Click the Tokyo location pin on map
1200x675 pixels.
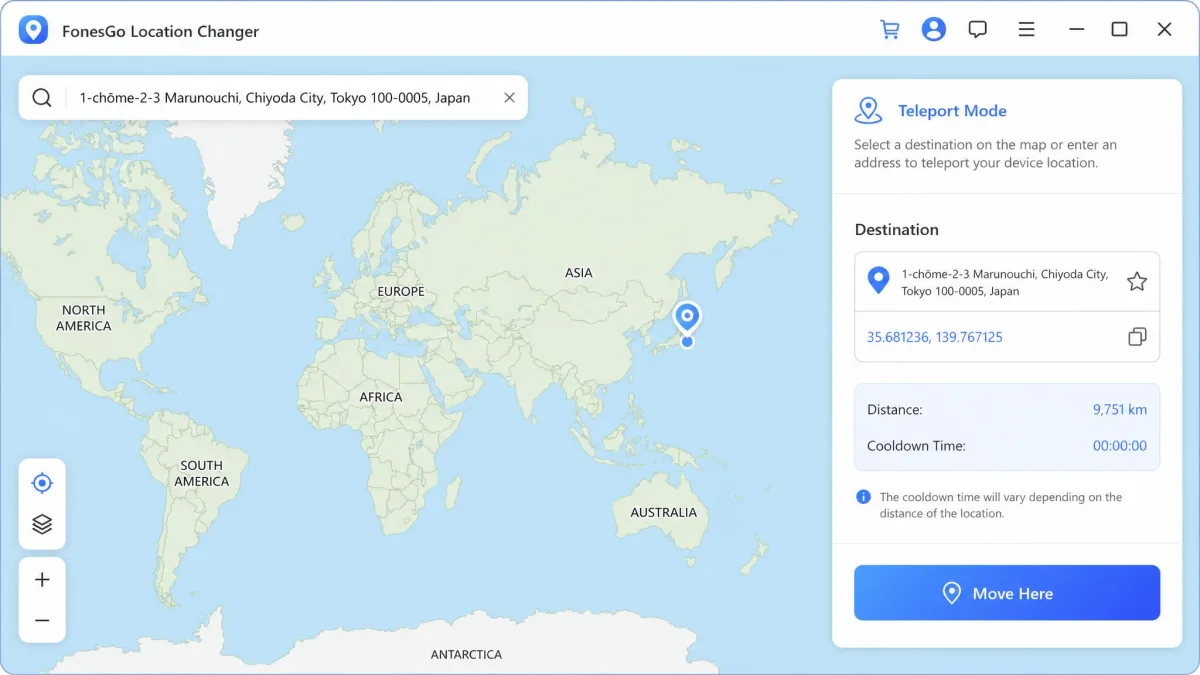(687, 318)
